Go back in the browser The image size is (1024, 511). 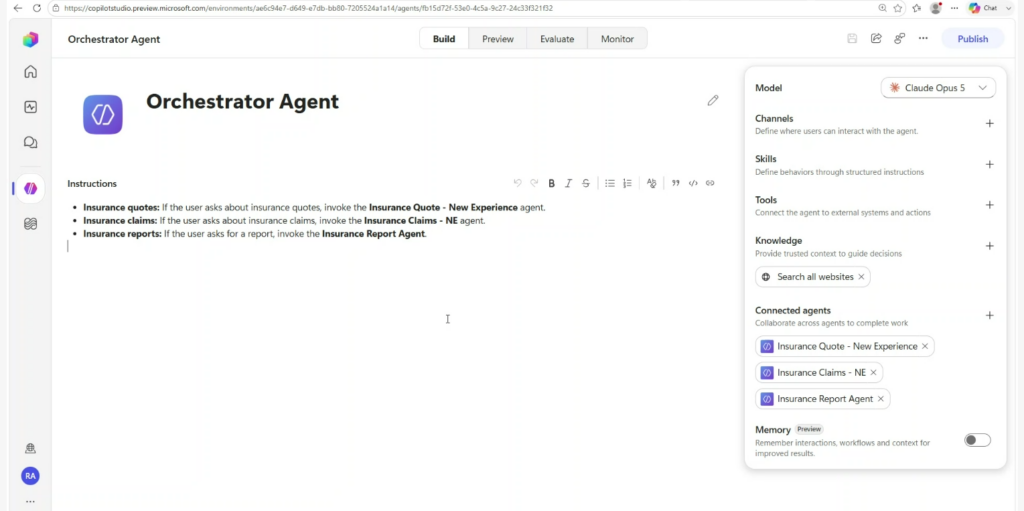click(18, 8)
